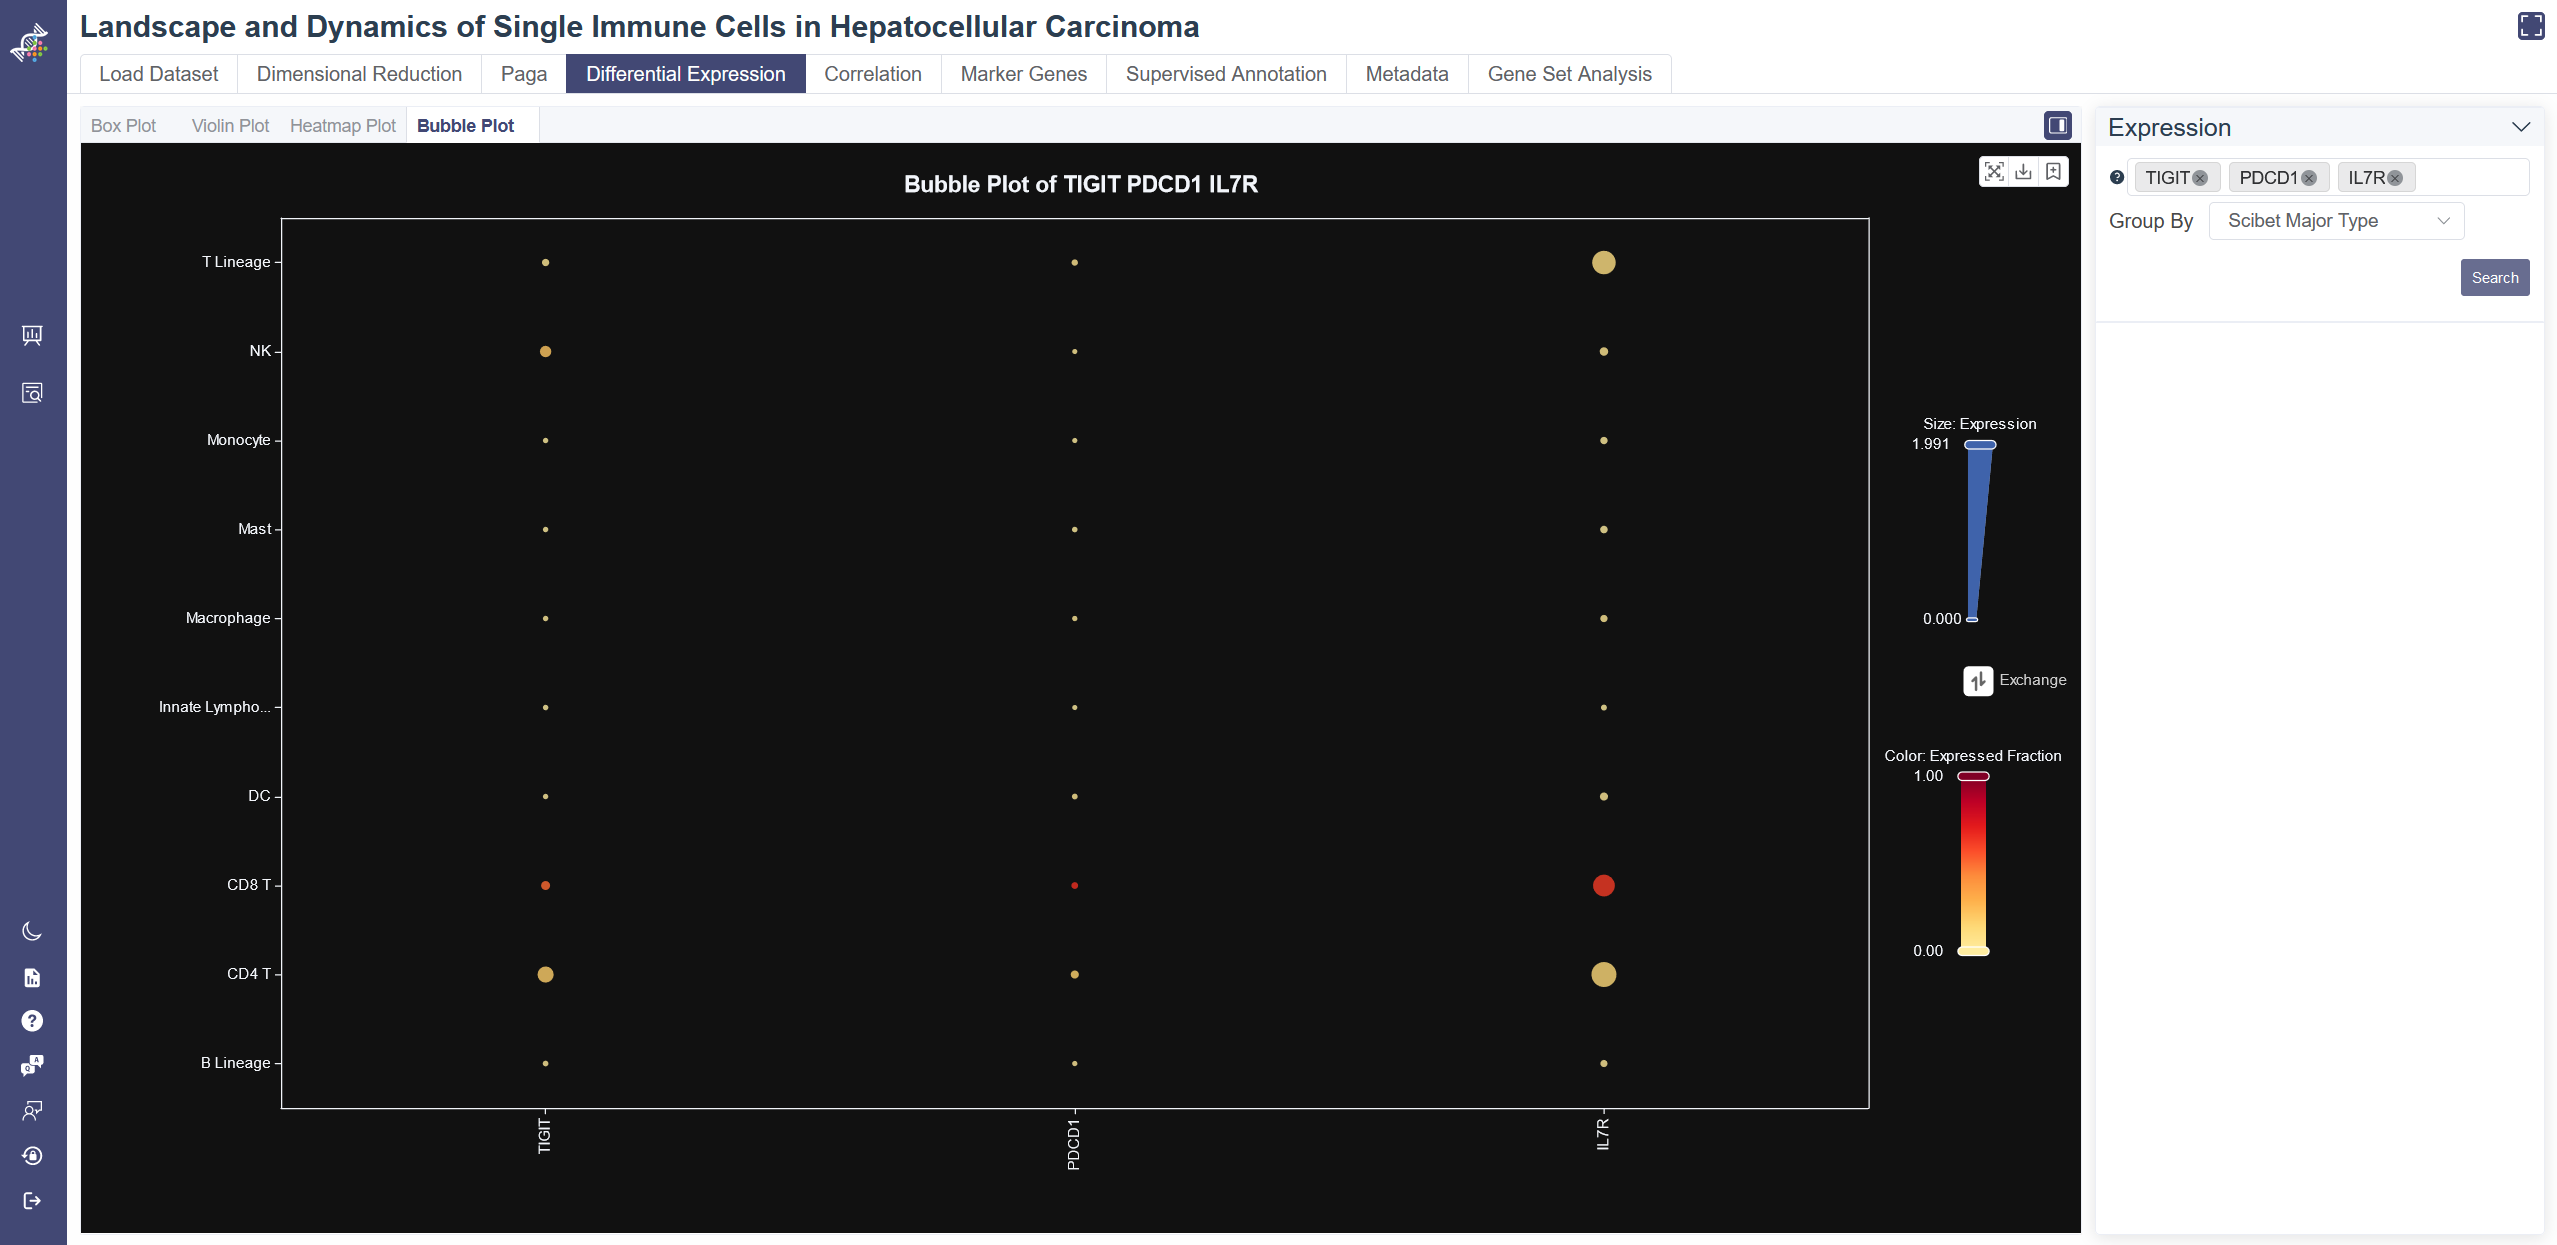Screen dimensions: 2557x1245
Task: Click the Q&A chat icon in sidebar
Action: pyautogui.click(x=32, y=1065)
